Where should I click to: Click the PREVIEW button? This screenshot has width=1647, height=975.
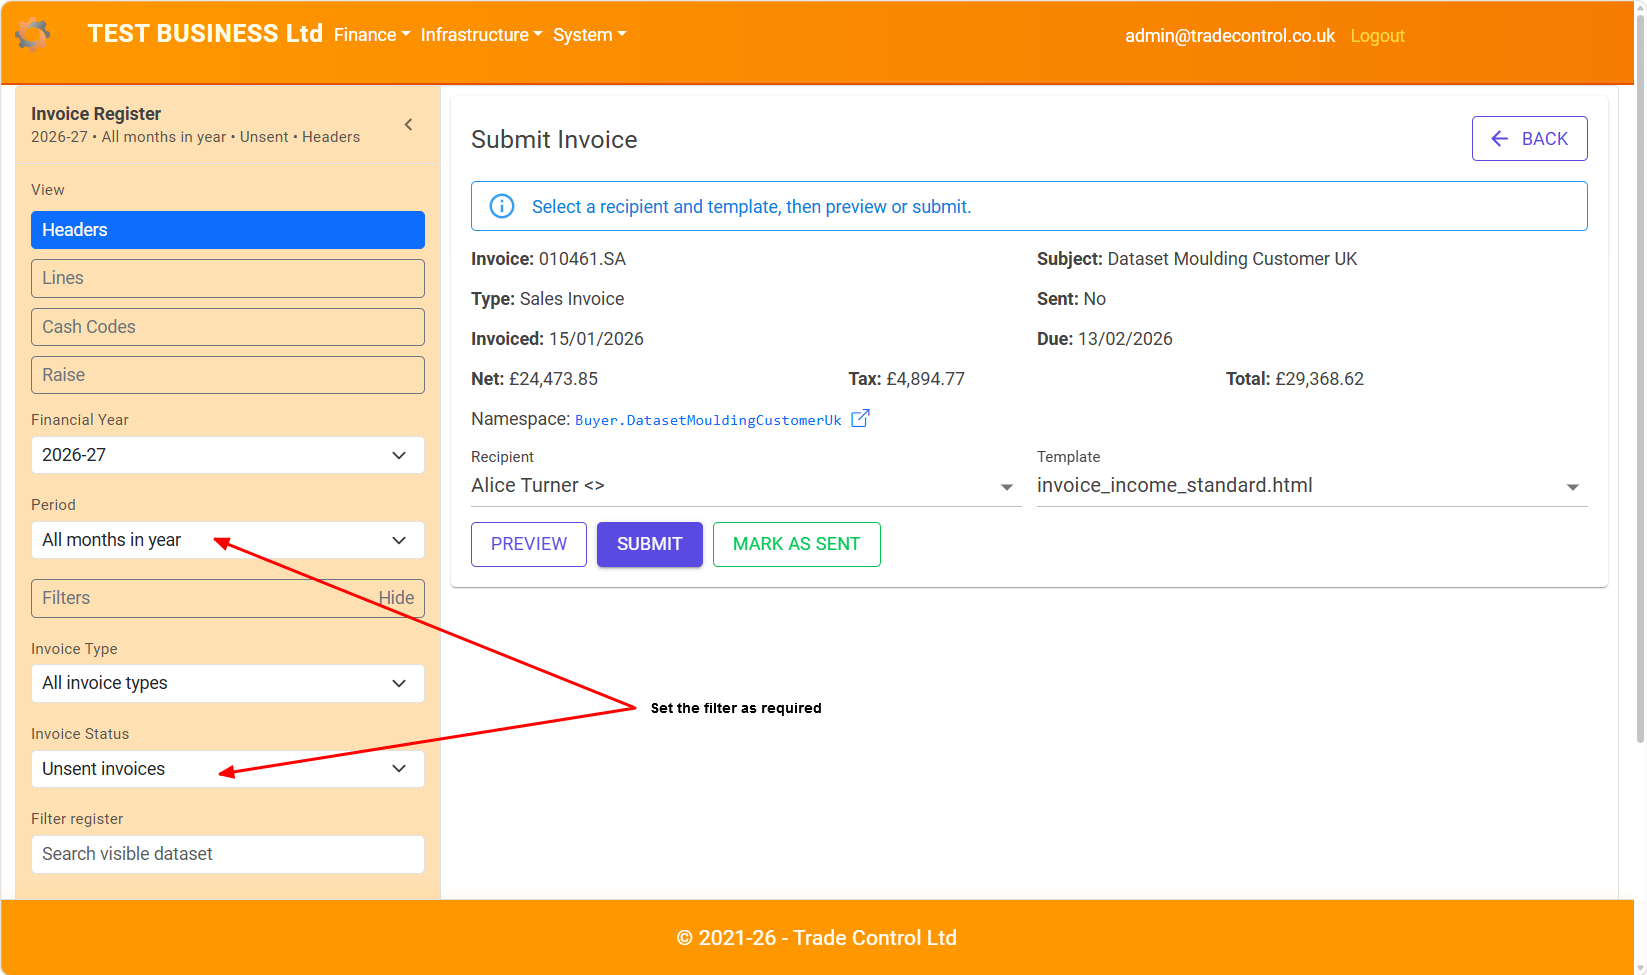[529, 544]
